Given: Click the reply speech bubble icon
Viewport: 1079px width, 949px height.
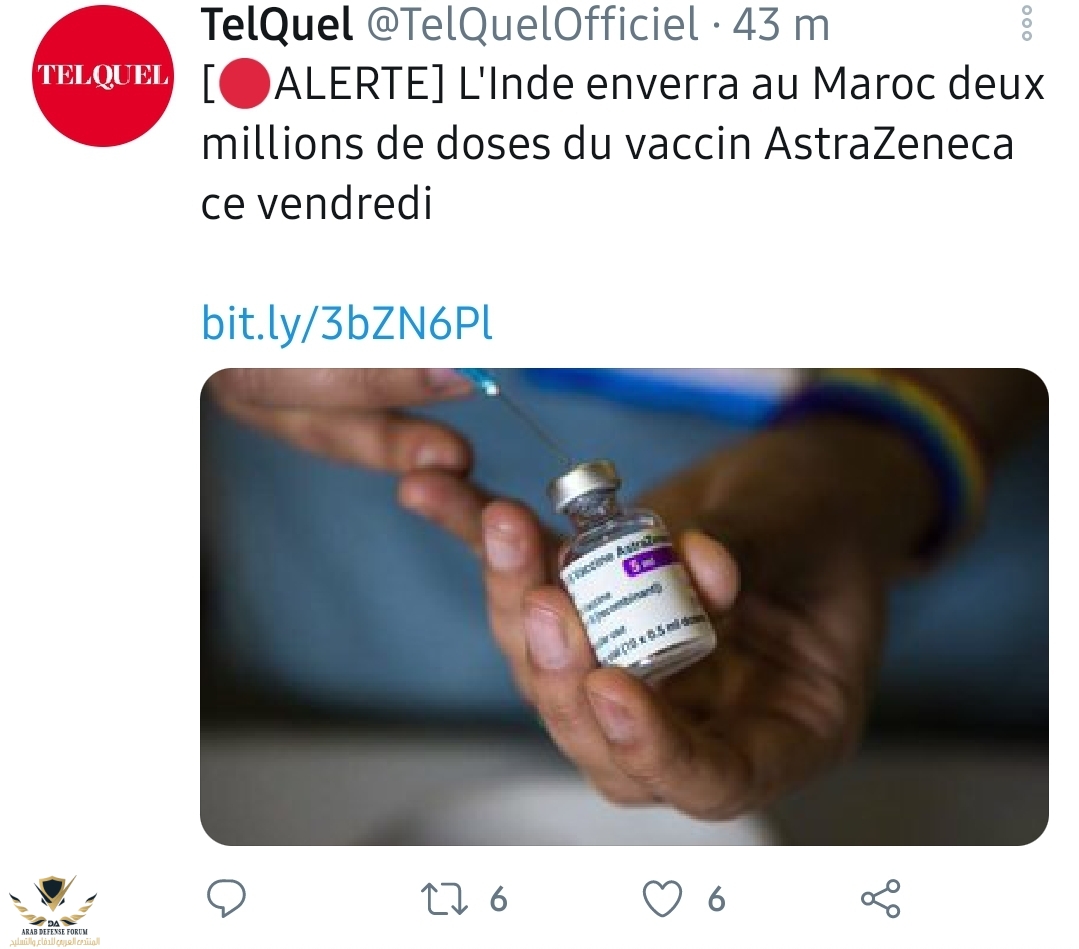Looking at the screenshot, I should pos(226,898).
